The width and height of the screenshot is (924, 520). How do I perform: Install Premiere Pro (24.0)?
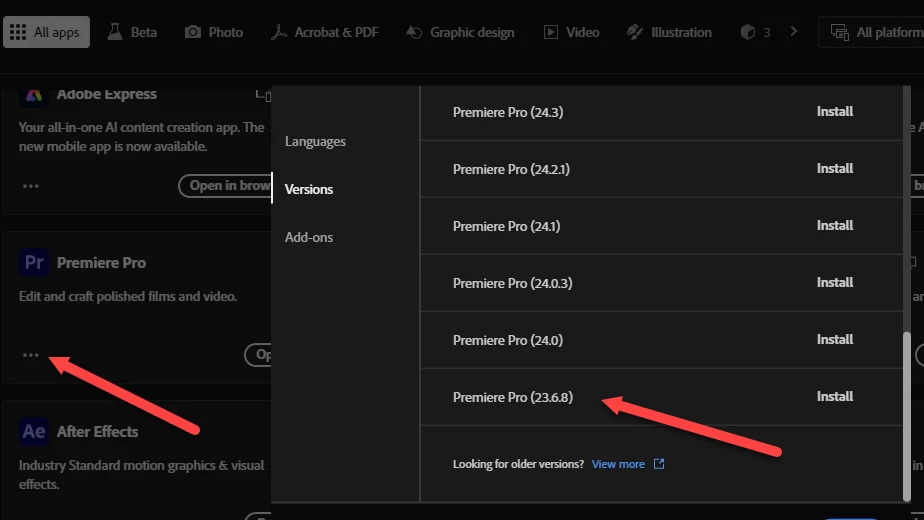[x=834, y=340]
